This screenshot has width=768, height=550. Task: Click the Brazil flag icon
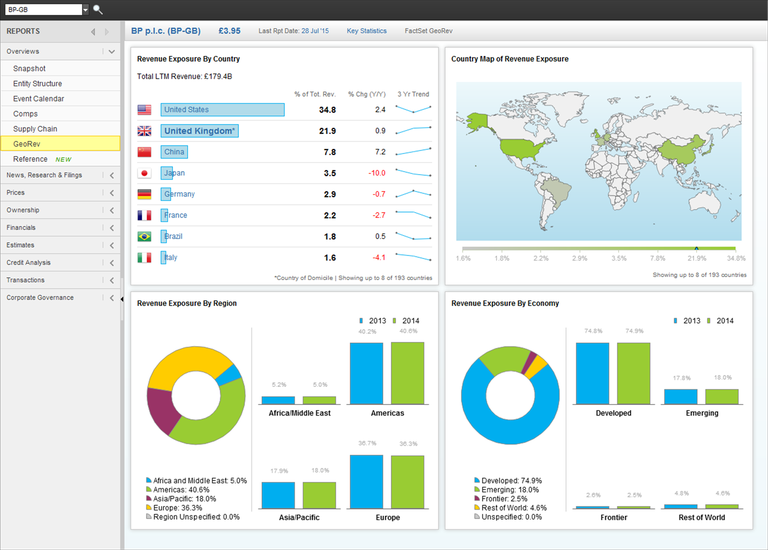point(144,237)
